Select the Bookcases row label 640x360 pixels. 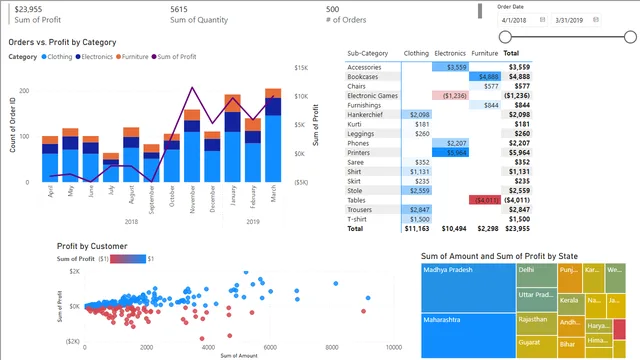coord(362,77)
